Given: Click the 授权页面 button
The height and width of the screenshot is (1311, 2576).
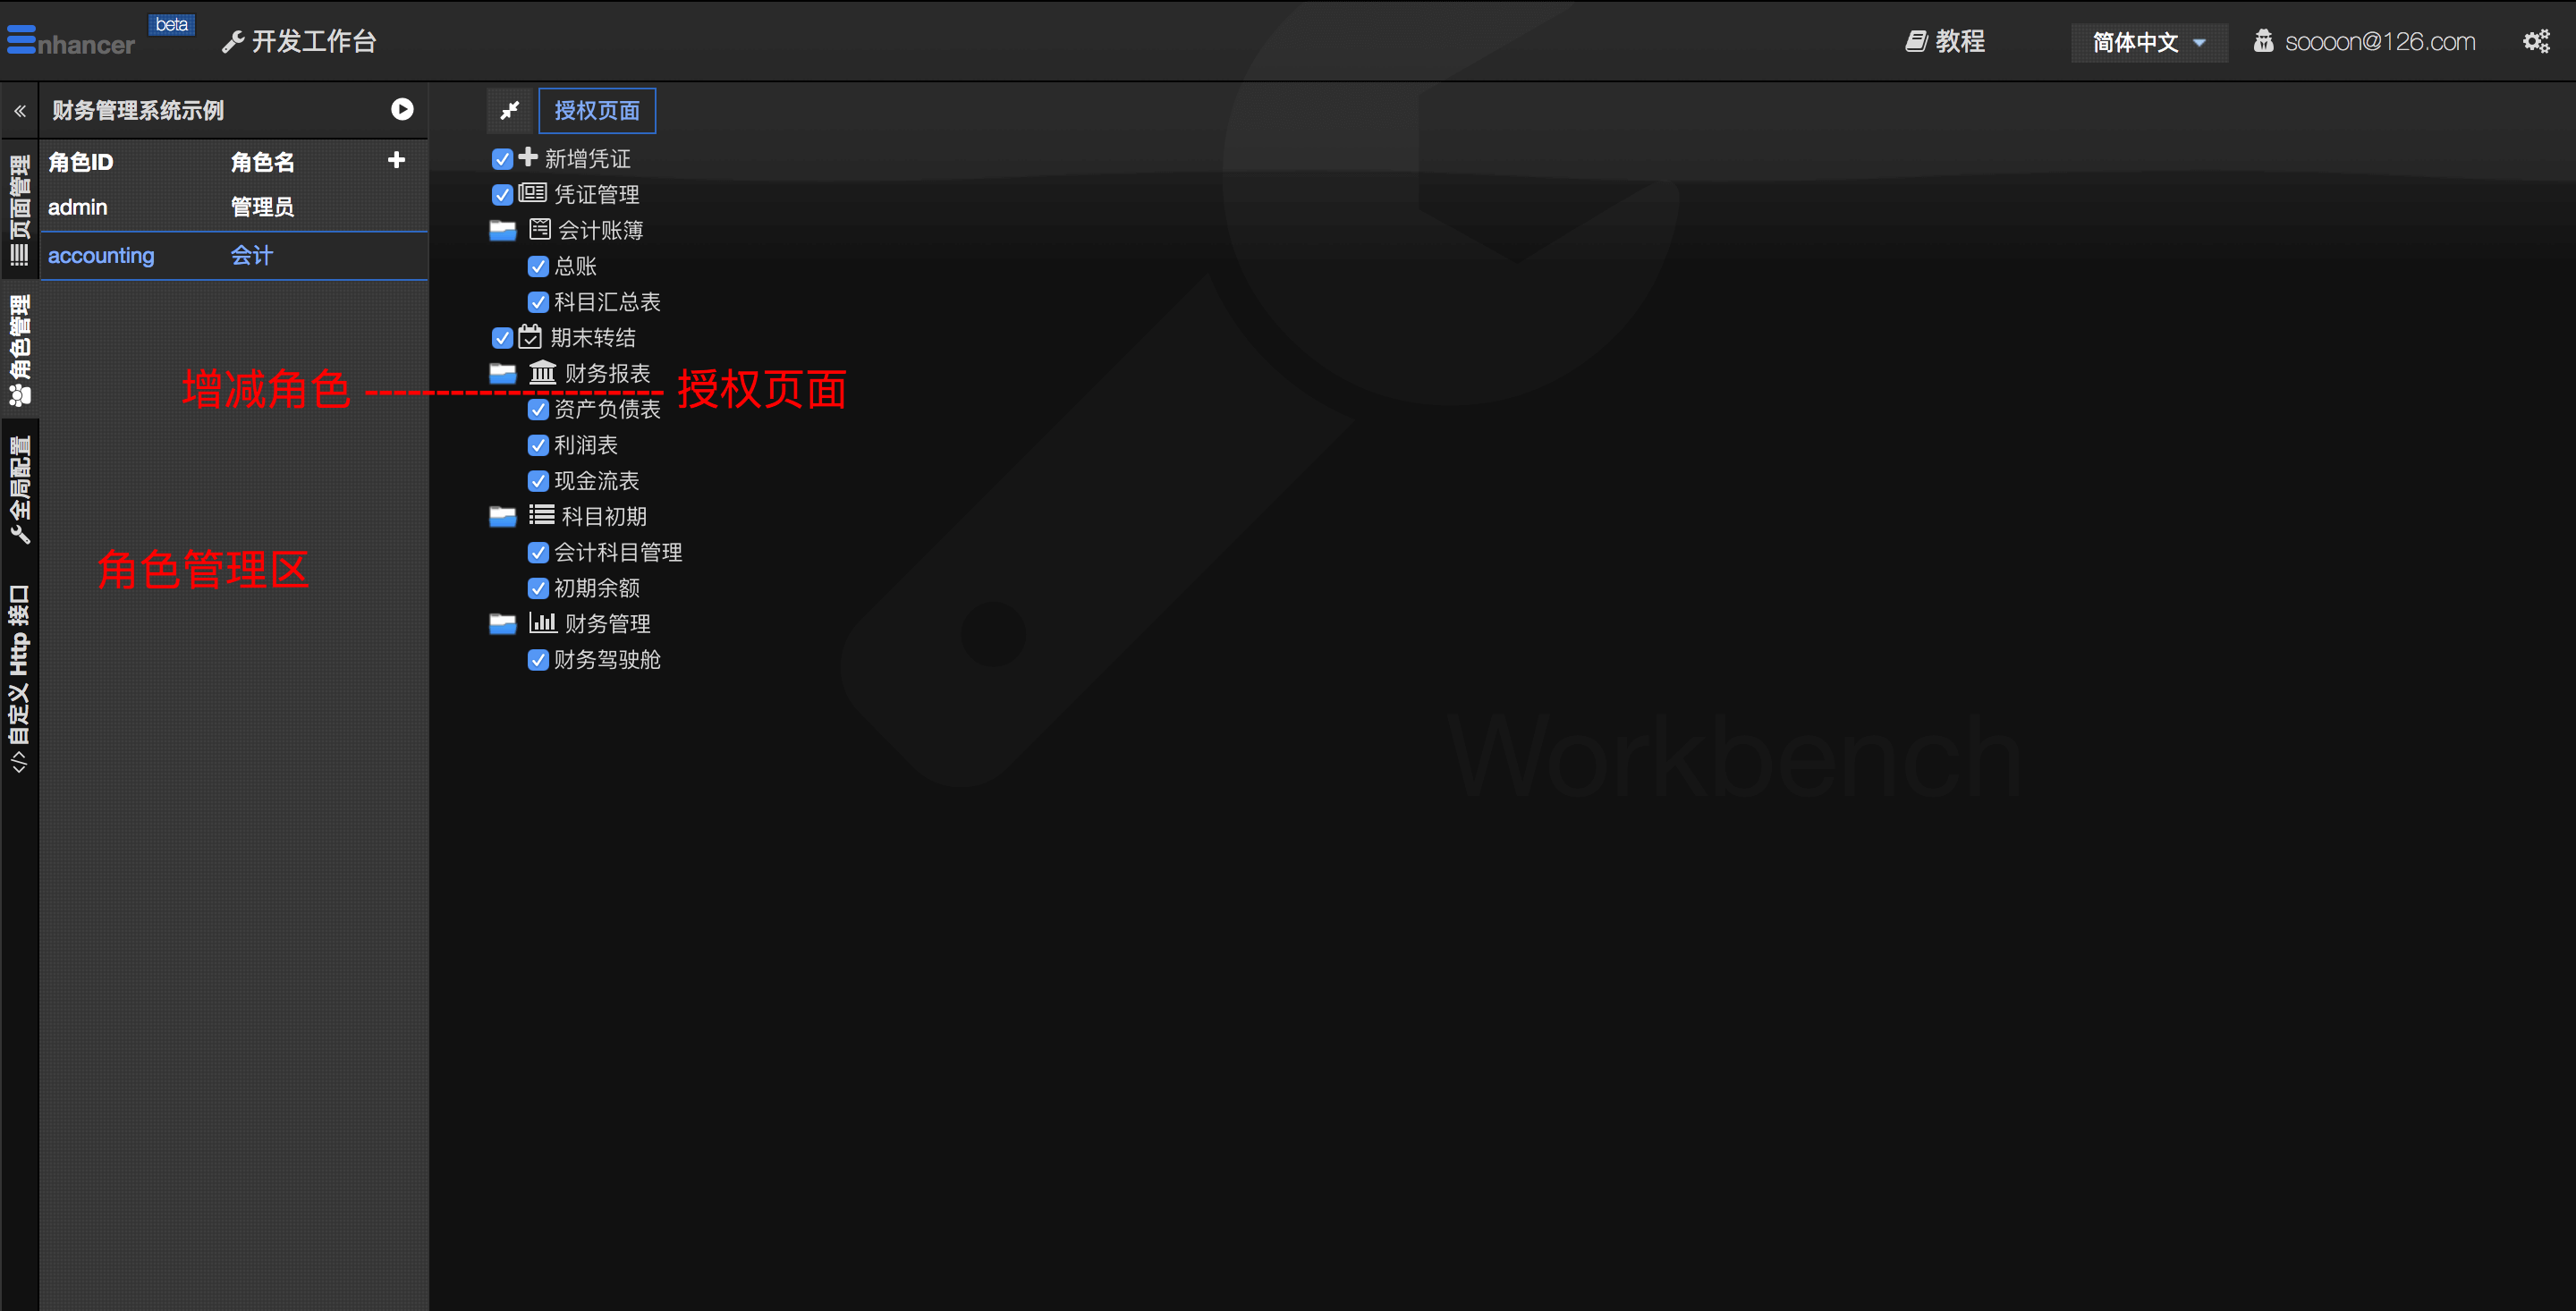Looking at the screenshot, I should tap(597, 110).
